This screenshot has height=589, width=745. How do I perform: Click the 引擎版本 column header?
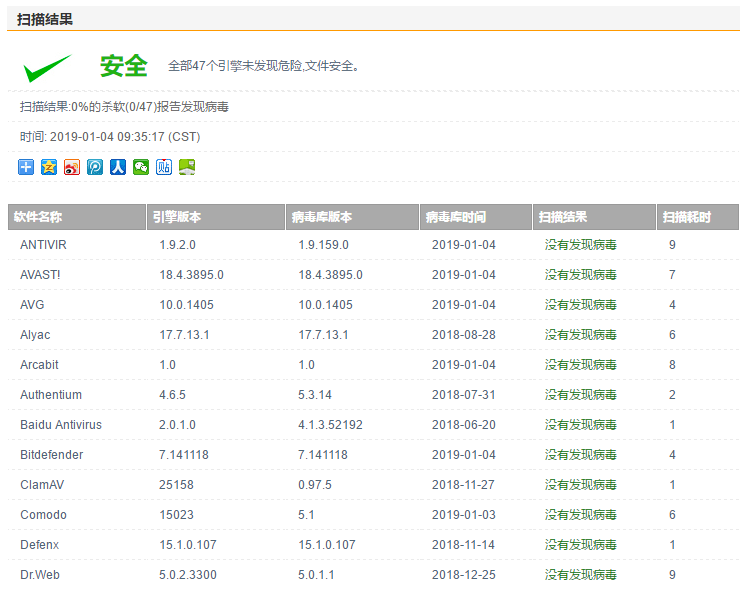[216, 217]
